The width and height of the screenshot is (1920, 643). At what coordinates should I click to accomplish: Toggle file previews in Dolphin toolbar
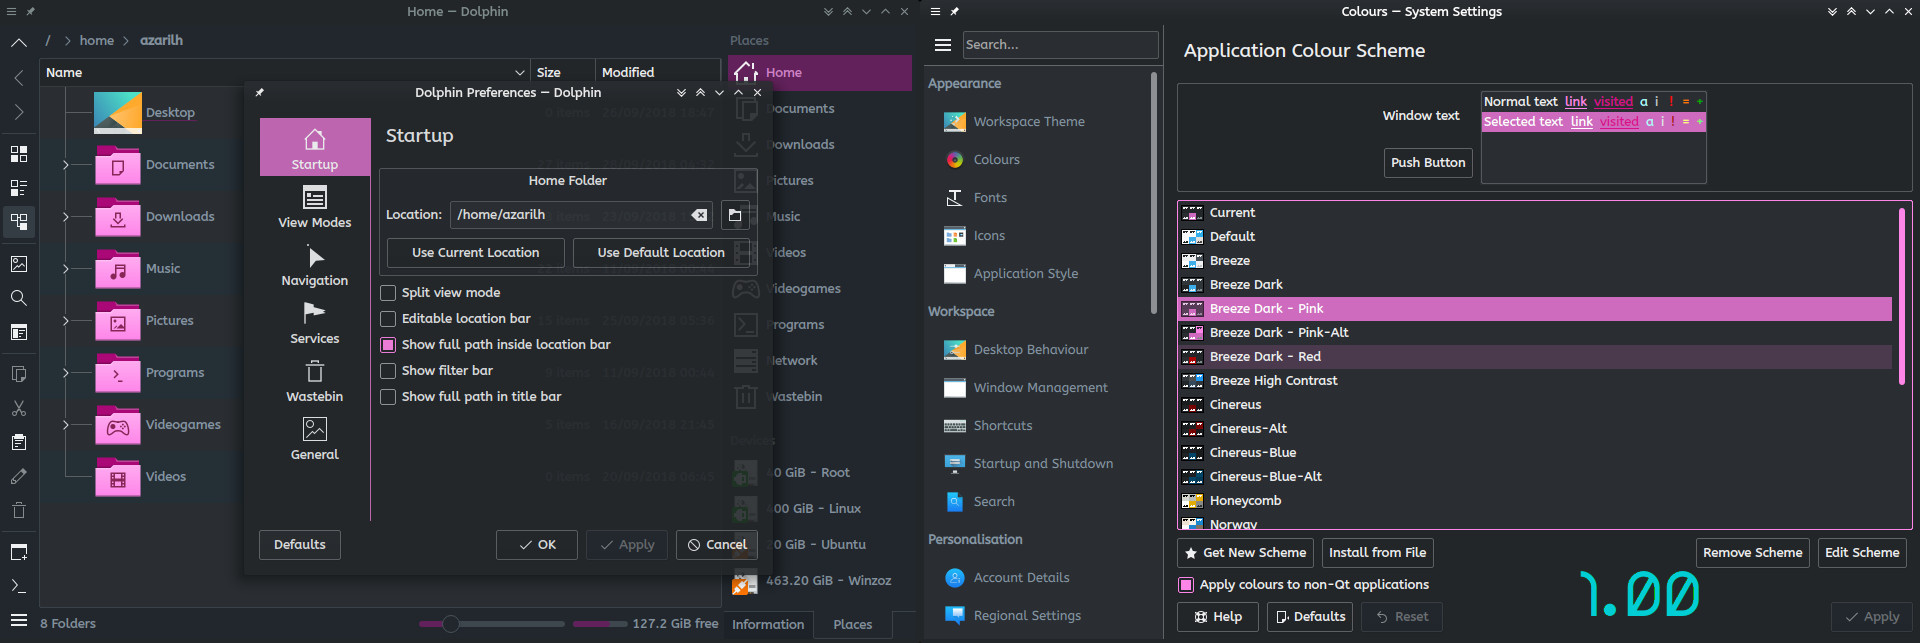(18, 264)
